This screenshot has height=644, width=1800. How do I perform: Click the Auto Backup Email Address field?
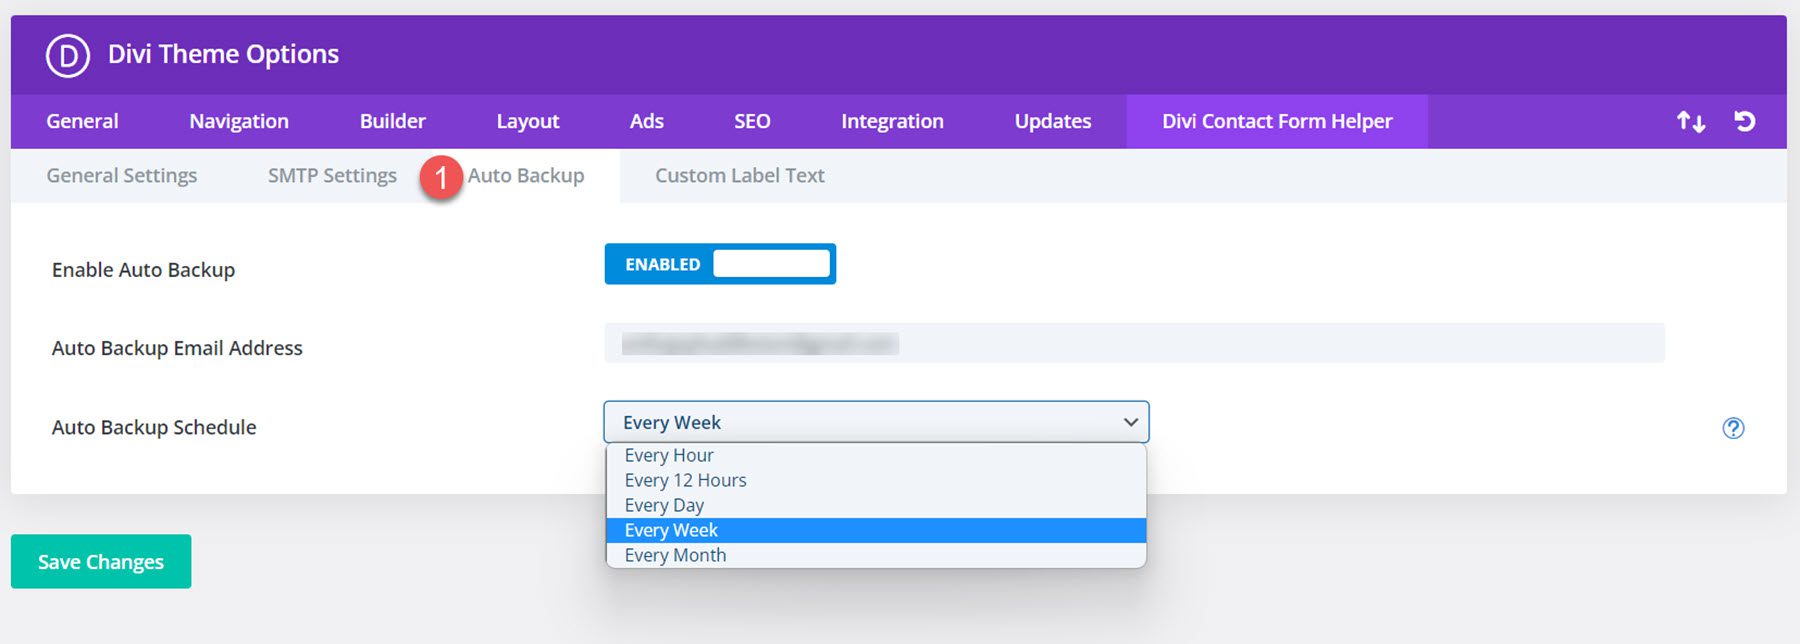coord(1134,343)
